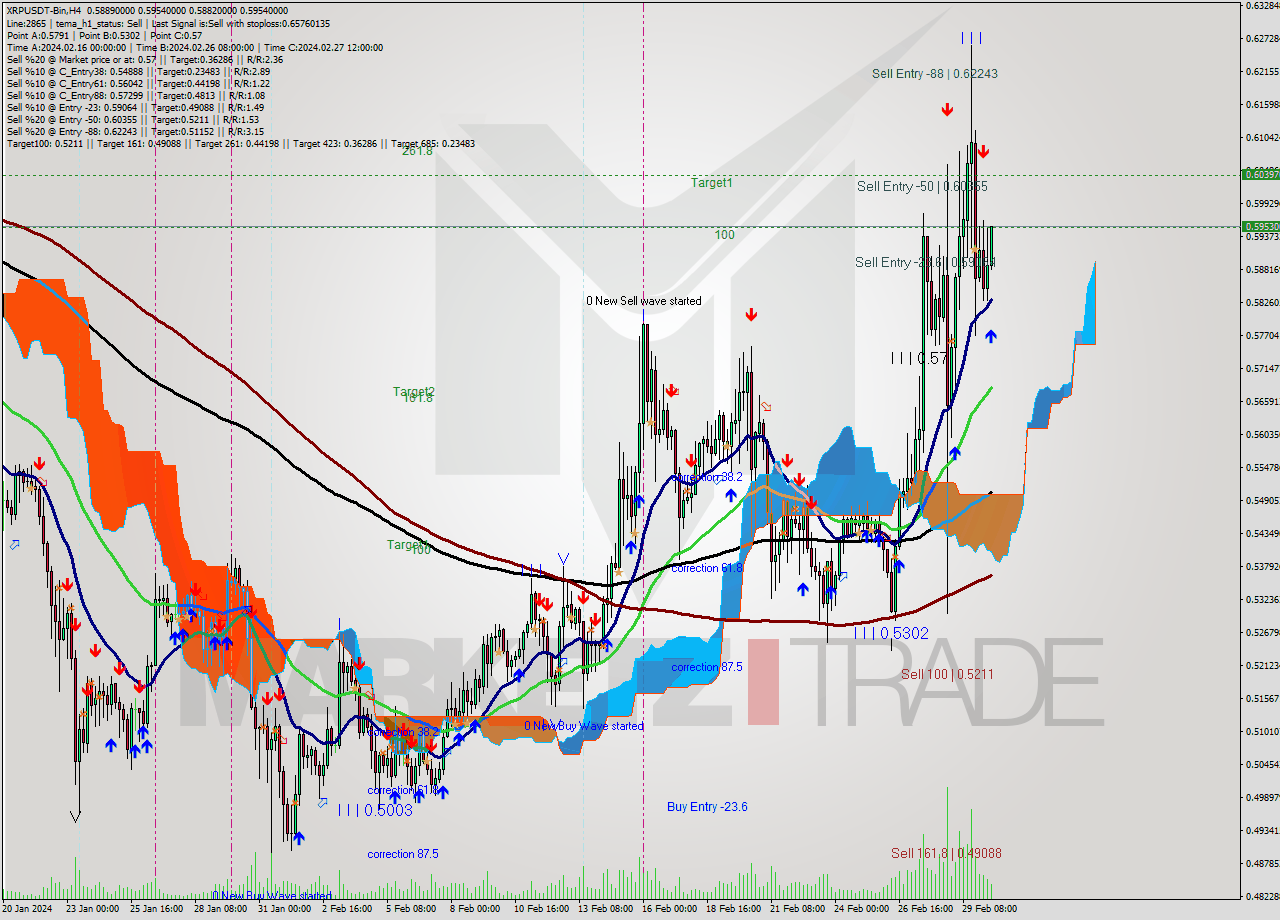The width and height of the screenshot is (1280, 920).
Task: Click the '| | | 0.5003' point label
Action: [375, 810]
